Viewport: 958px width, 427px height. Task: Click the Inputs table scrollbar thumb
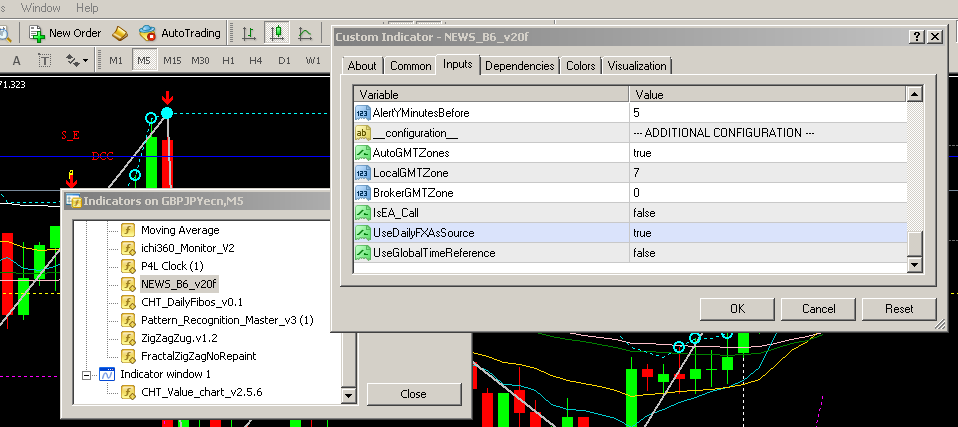[915, 244]
